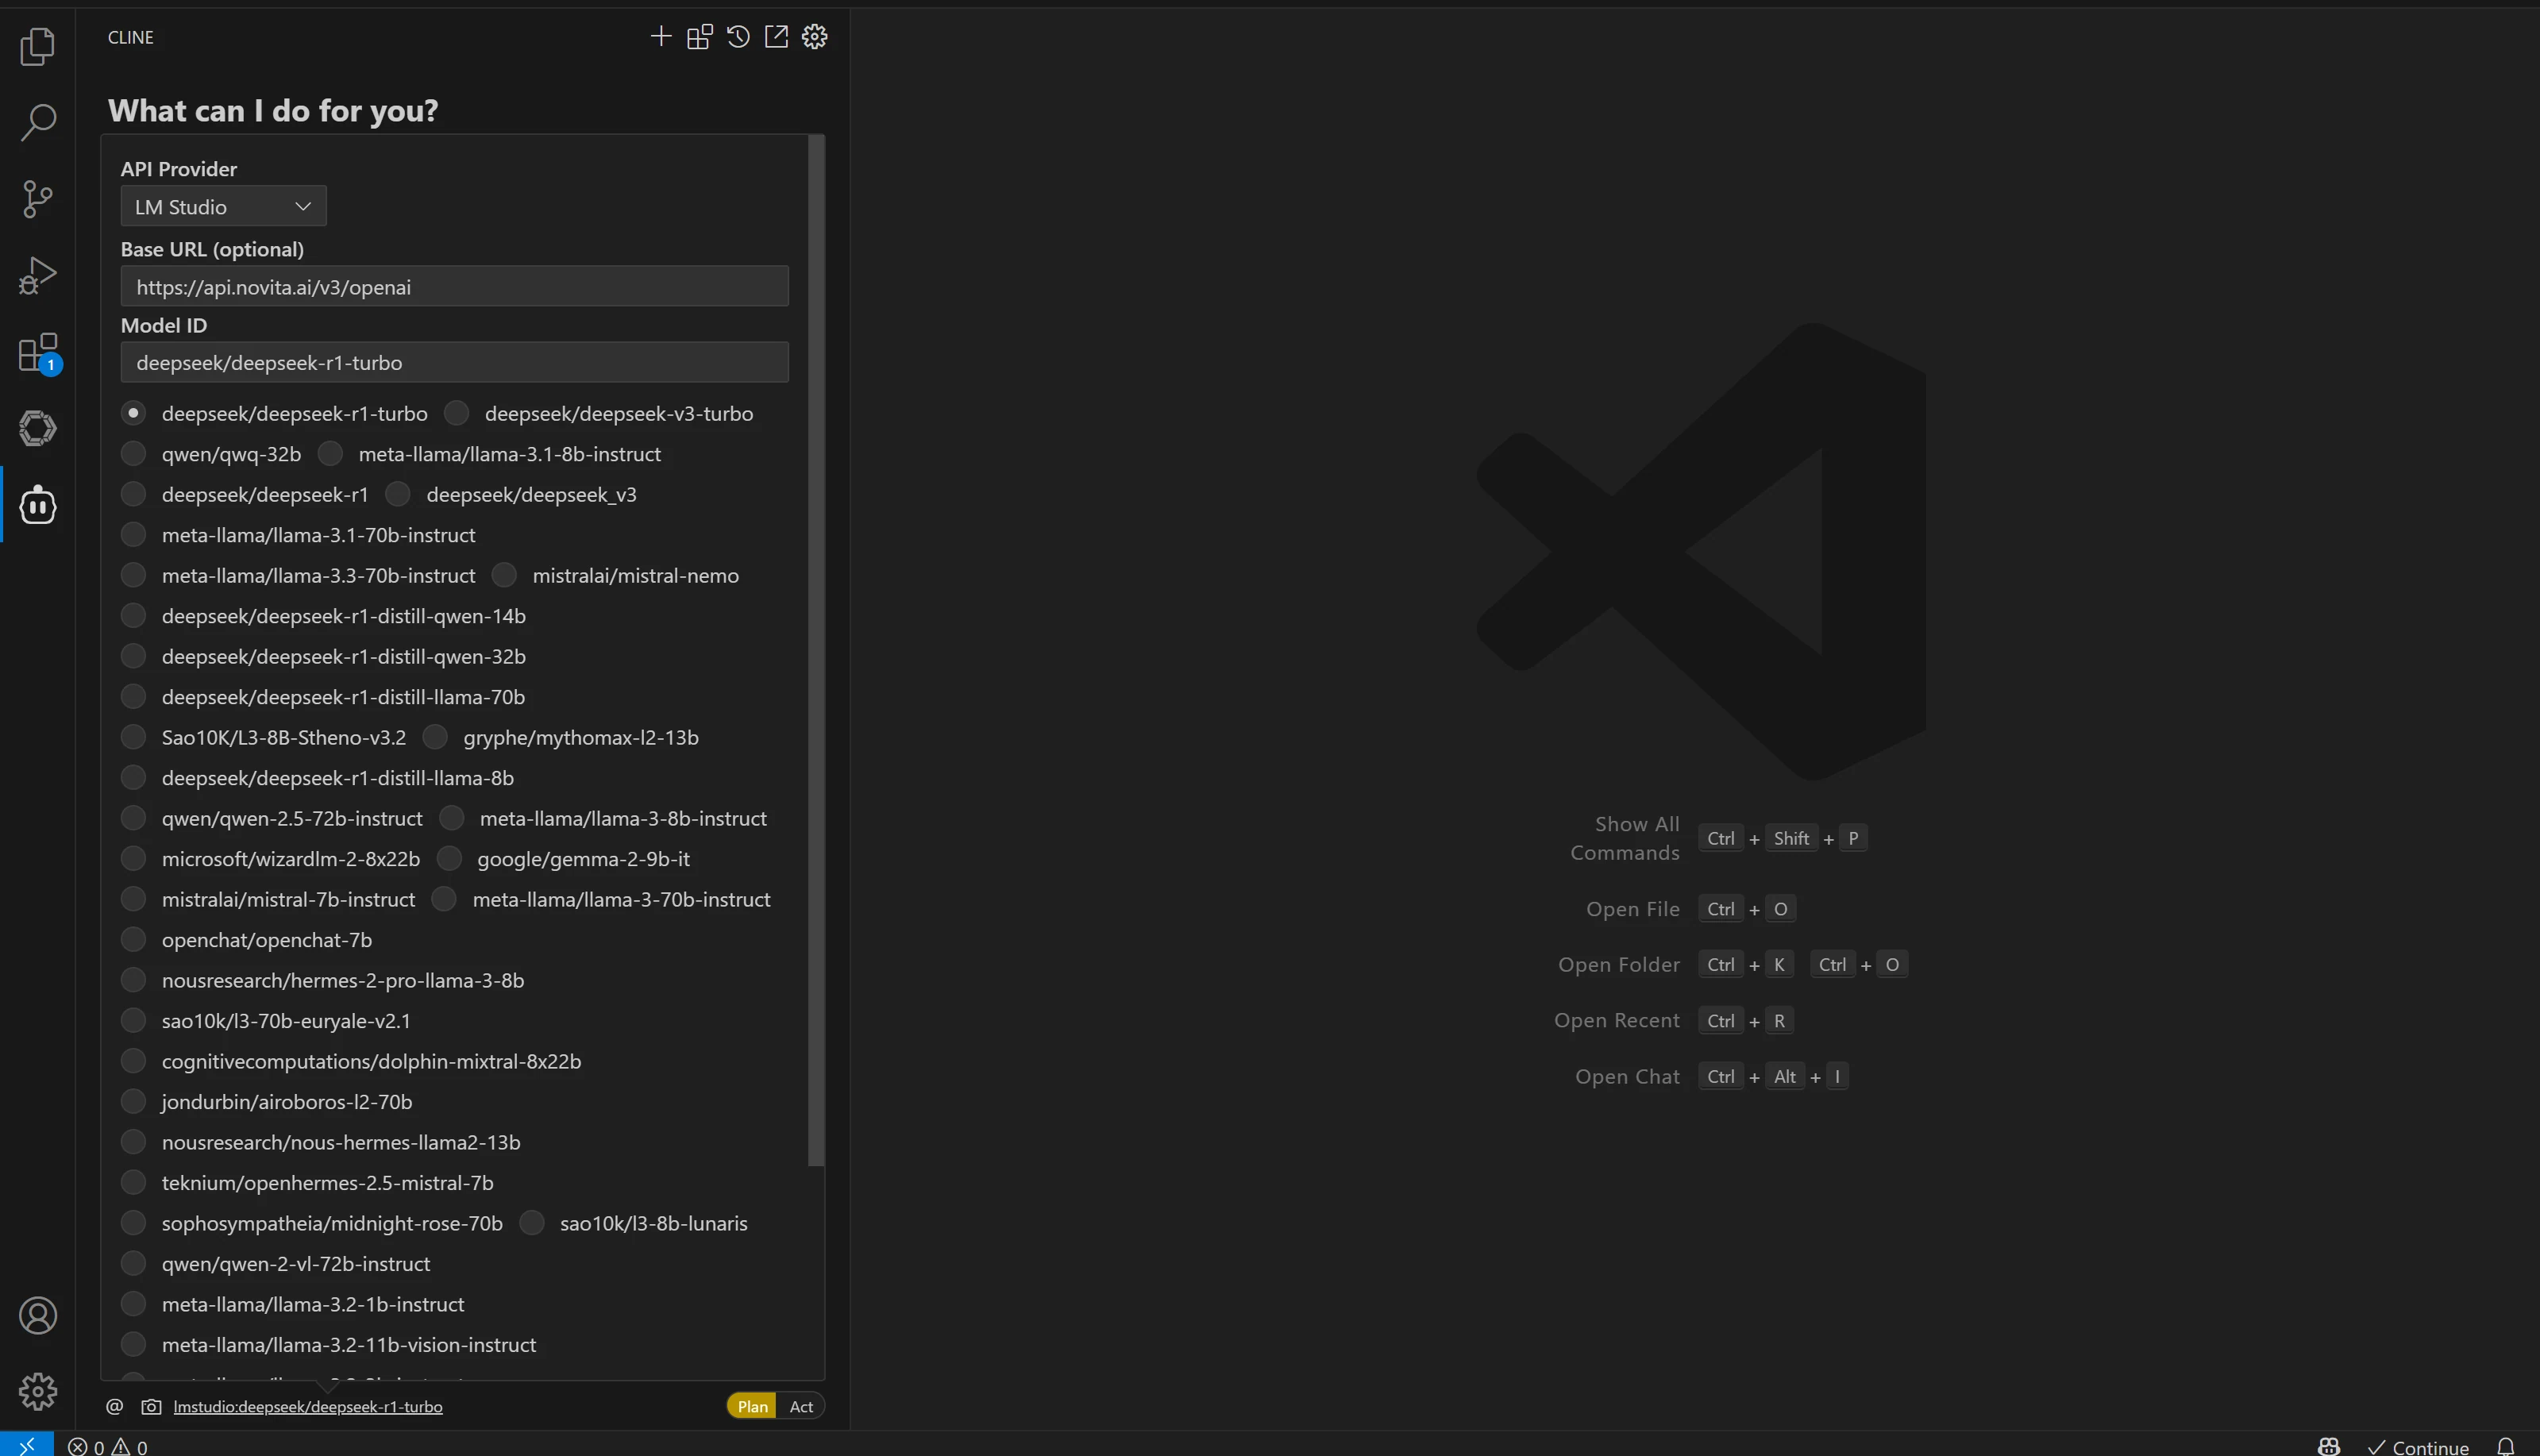Select microsoft/wizardlm-2-8x22b radio
This screenshot has width=2540, height=1456.
coord(133,859)
